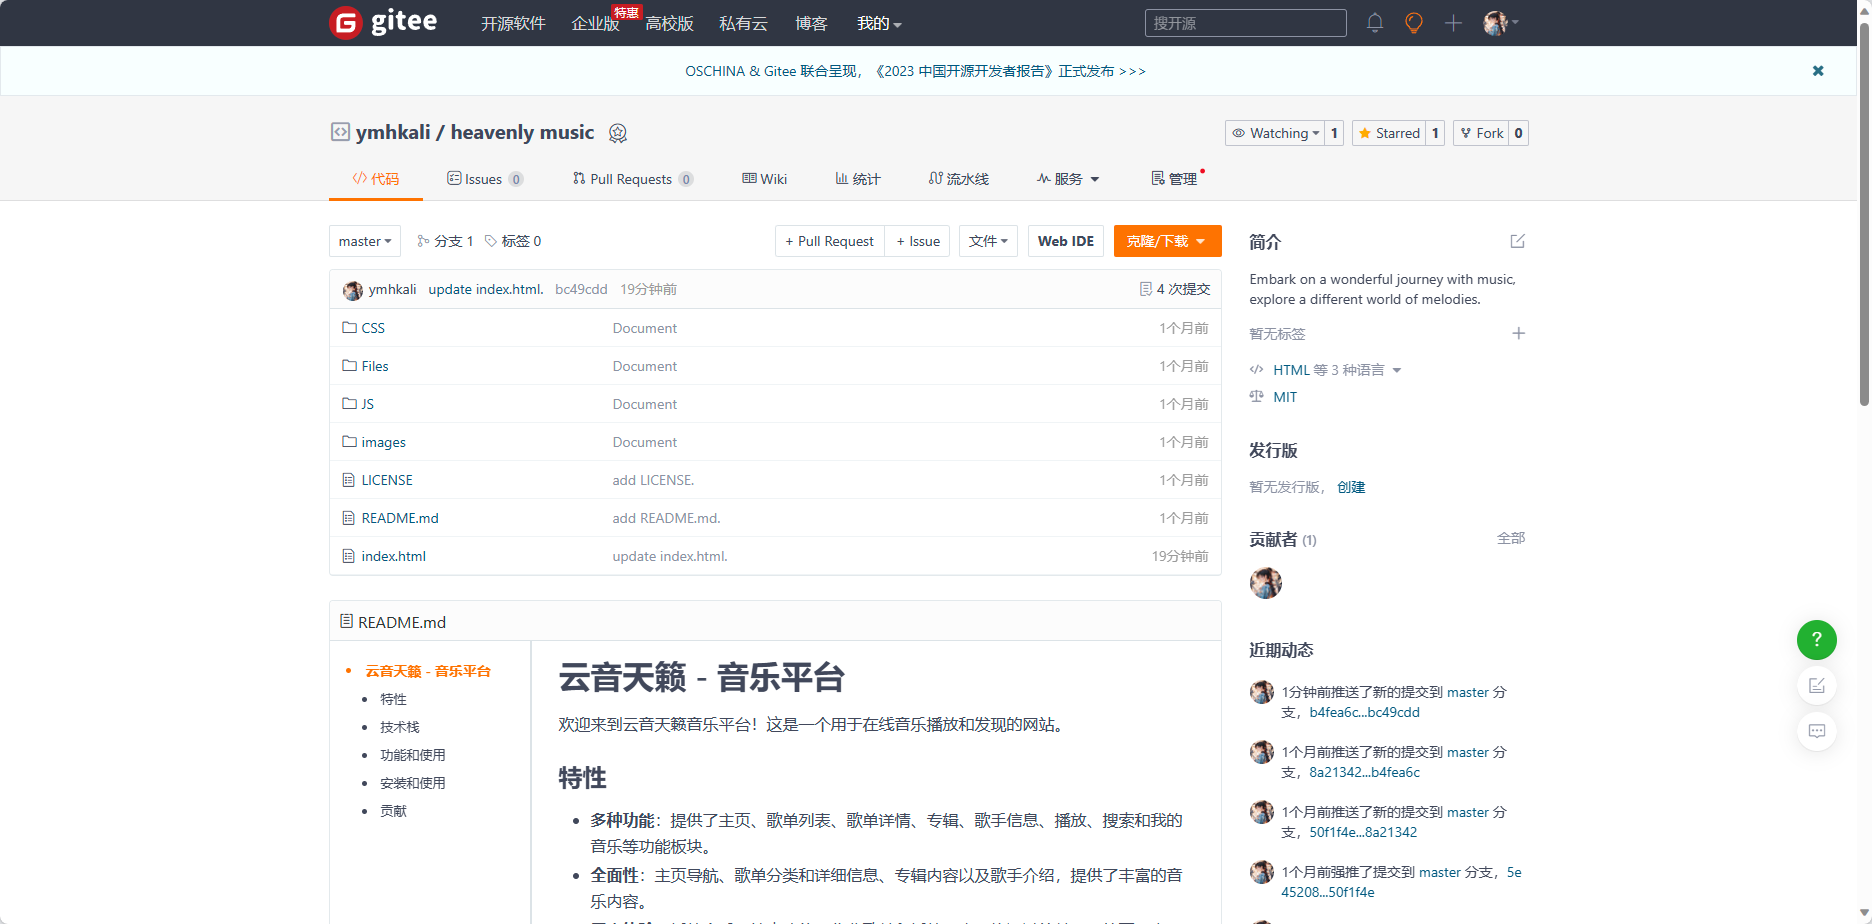Click ymhkali avatar in latest commit row
The height and width of the screenshot is (924, 1872).
tap(353, 290)
